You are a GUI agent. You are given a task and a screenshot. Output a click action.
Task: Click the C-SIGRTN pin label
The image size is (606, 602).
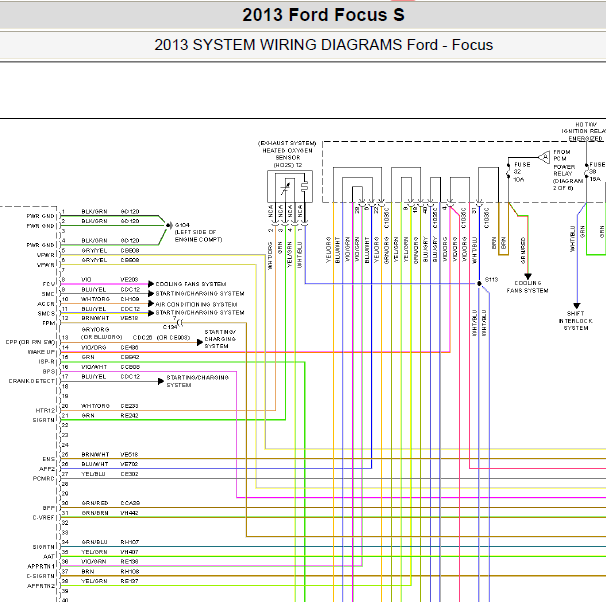tap(41, 576)
